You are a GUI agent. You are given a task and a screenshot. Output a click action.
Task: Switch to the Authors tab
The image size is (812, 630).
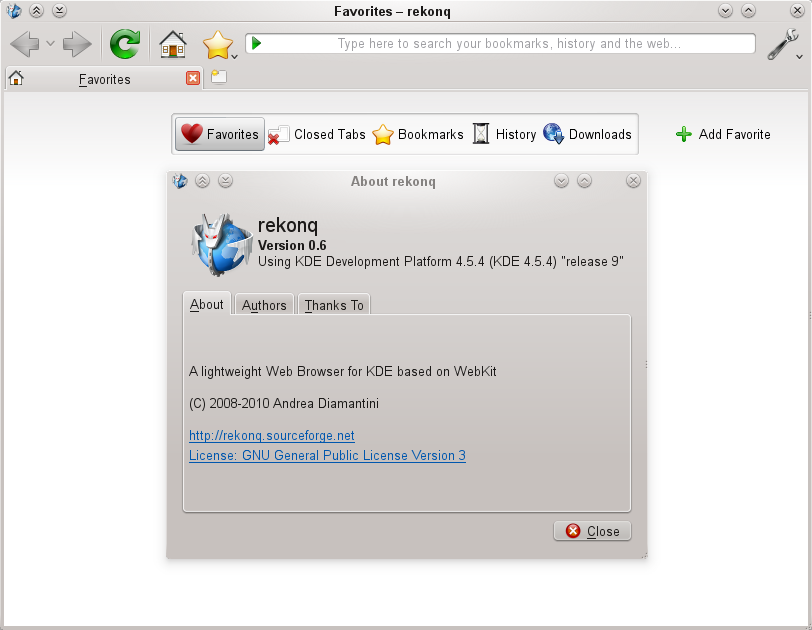264,305
